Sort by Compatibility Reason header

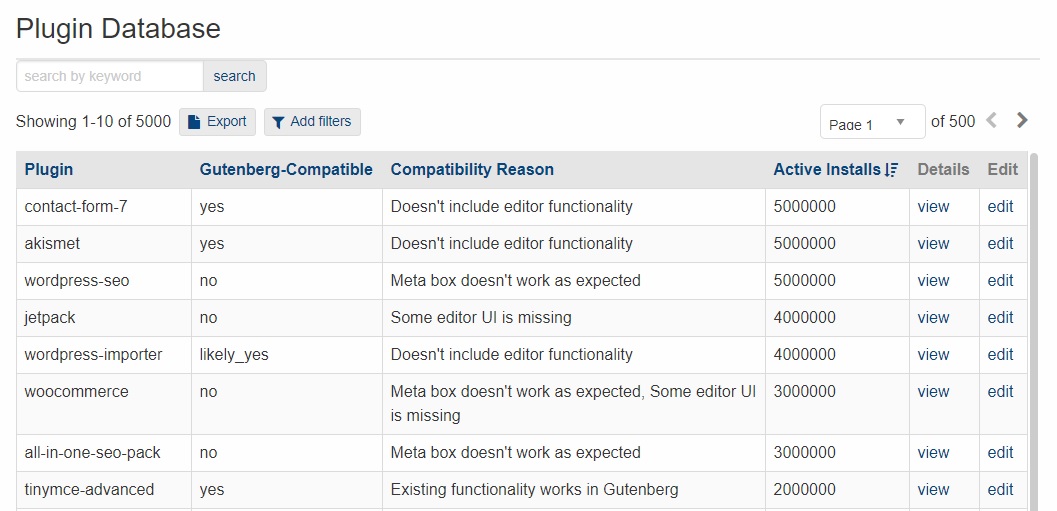tap(472, 169)
